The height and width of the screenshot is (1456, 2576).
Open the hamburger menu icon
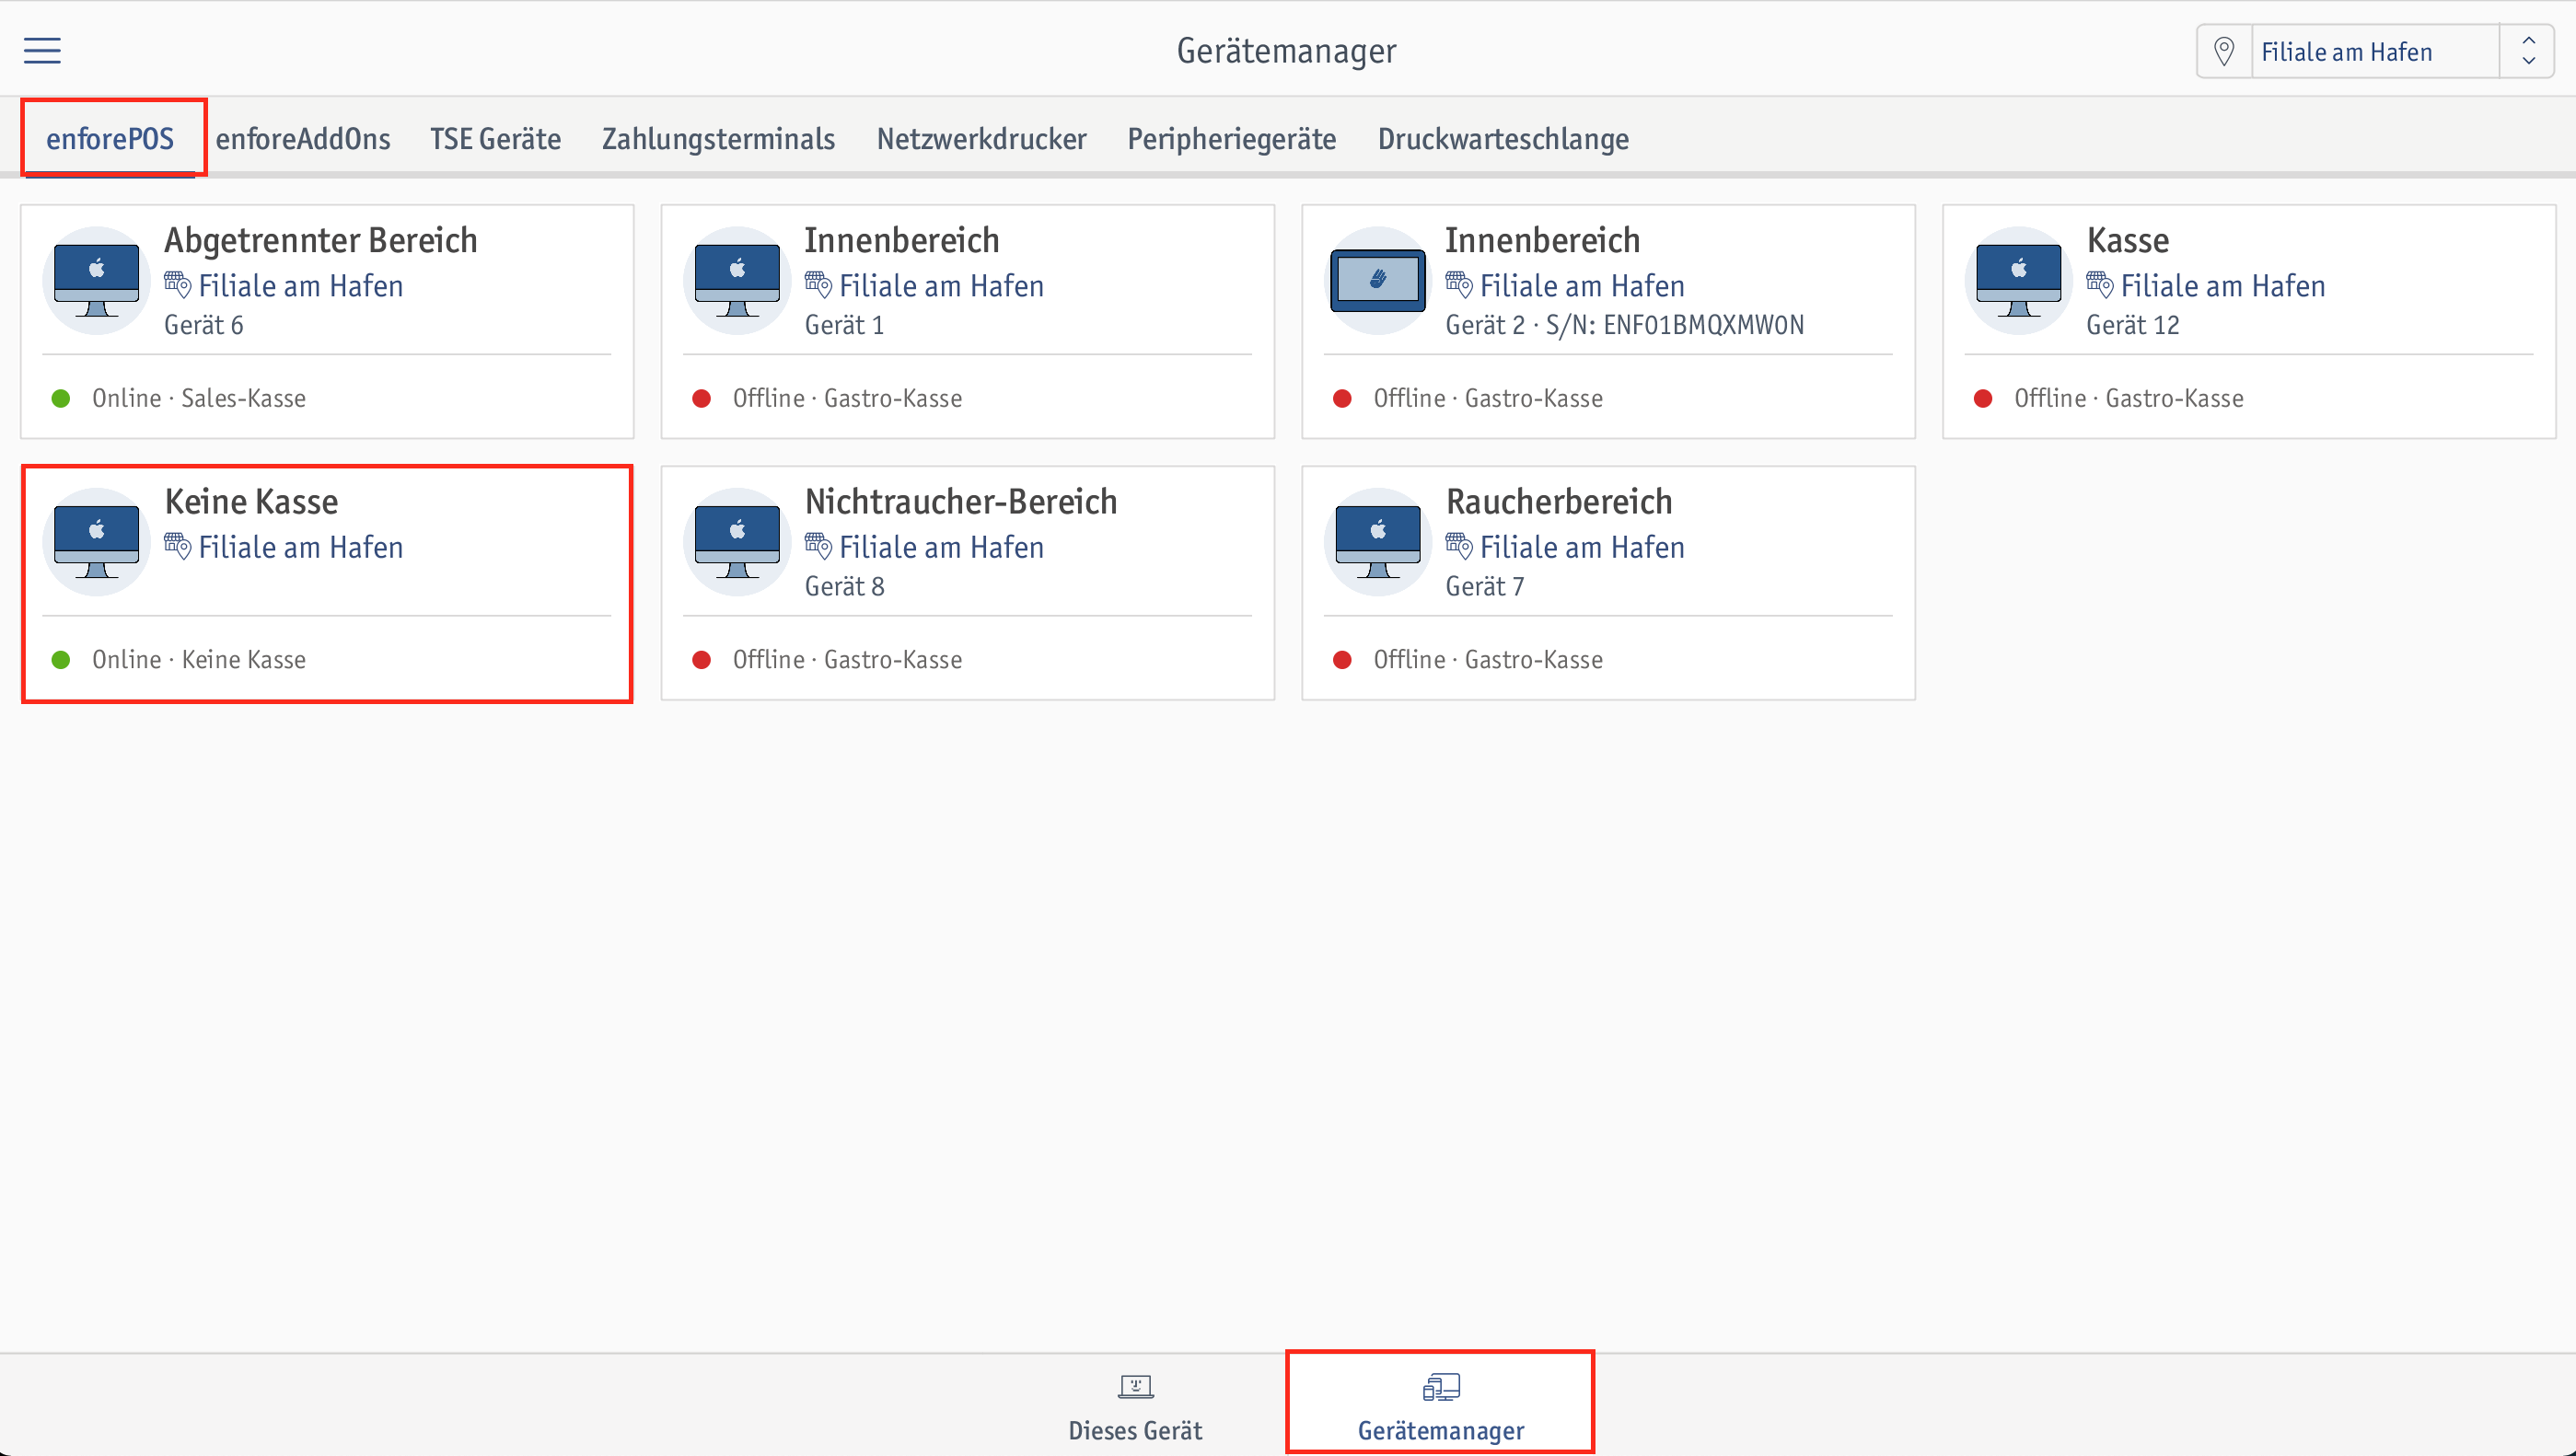click(x=42, y=50)
